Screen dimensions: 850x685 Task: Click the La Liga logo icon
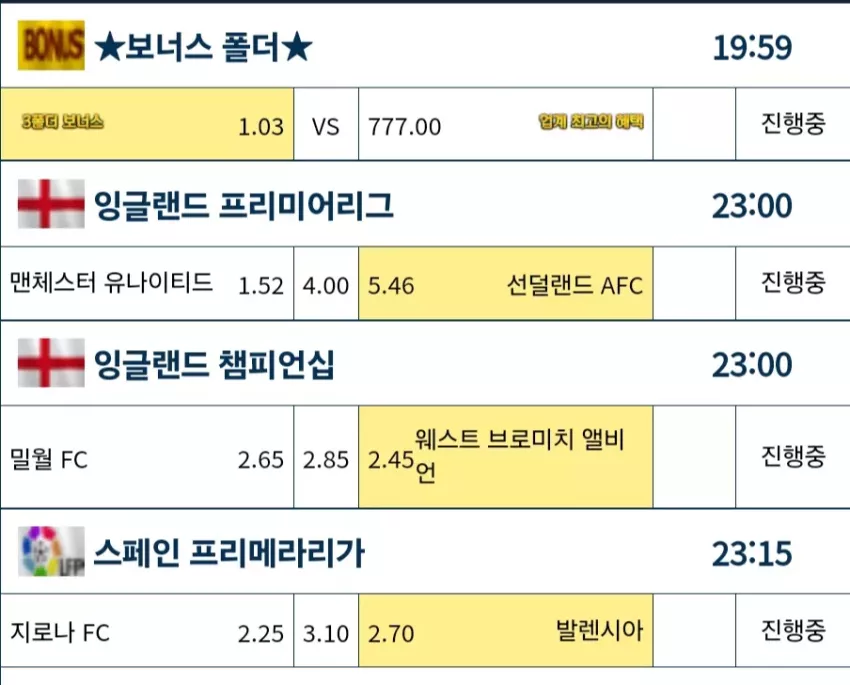[x=51, y=551]
